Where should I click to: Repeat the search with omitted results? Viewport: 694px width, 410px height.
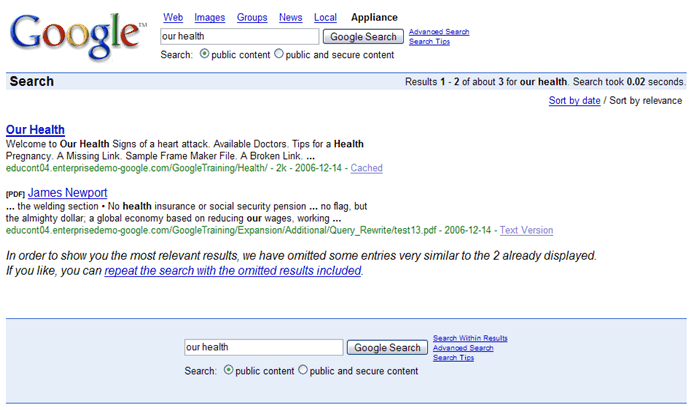(233, 270)
